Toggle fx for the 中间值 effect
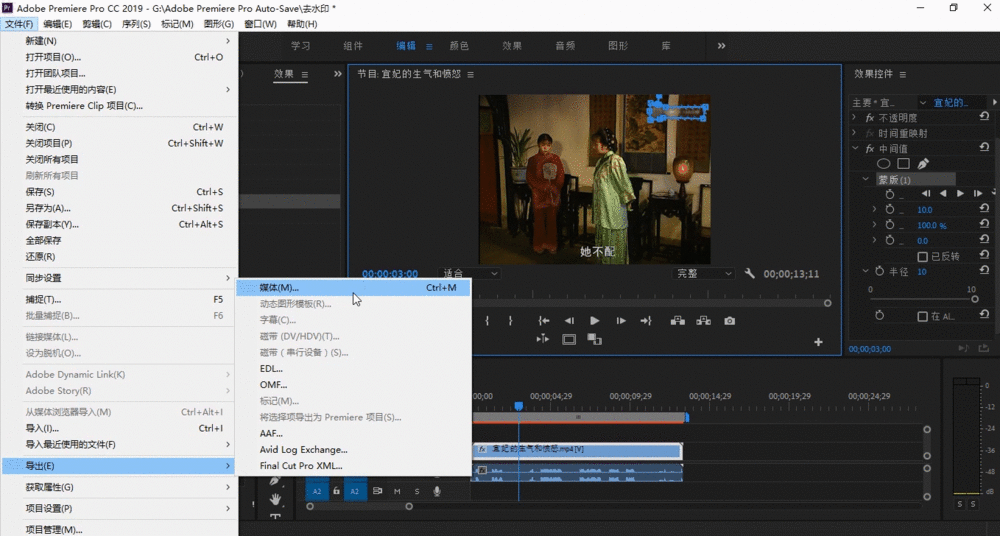 870,149
